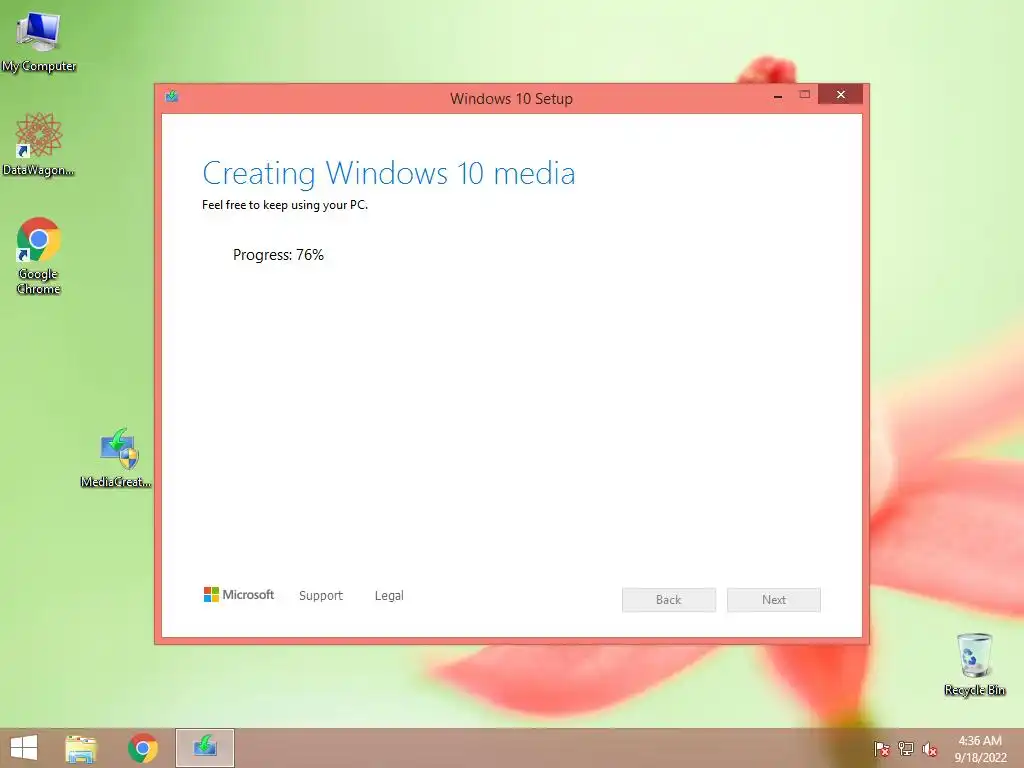Viewport: 1024px width, 768px height.
Task: Open File Explorer from the taskbar
Action: 81,748
